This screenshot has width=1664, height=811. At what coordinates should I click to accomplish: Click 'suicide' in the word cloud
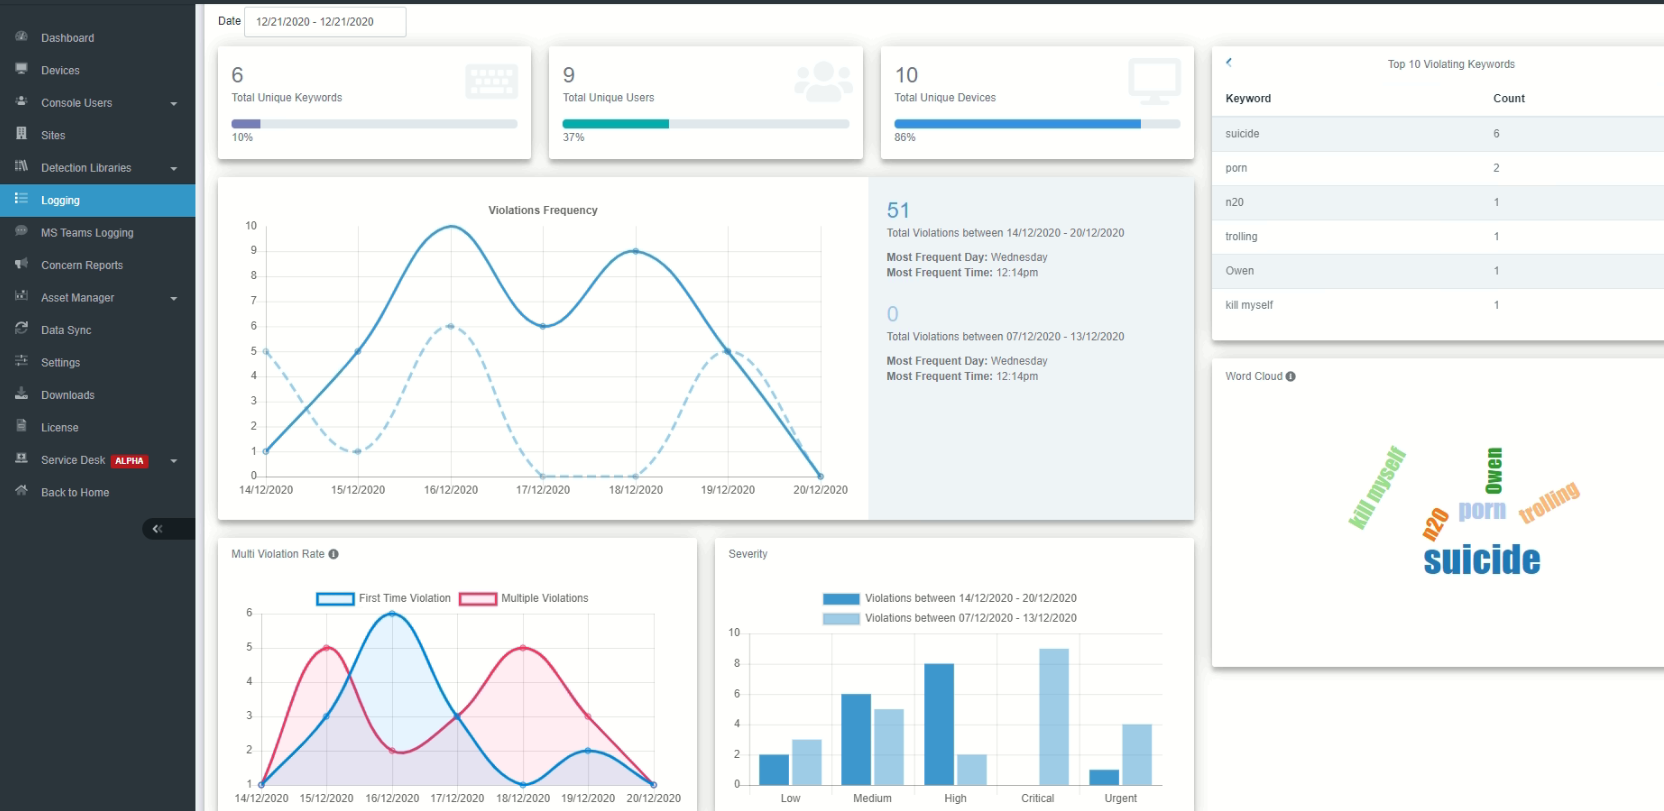pos(1481,560)
